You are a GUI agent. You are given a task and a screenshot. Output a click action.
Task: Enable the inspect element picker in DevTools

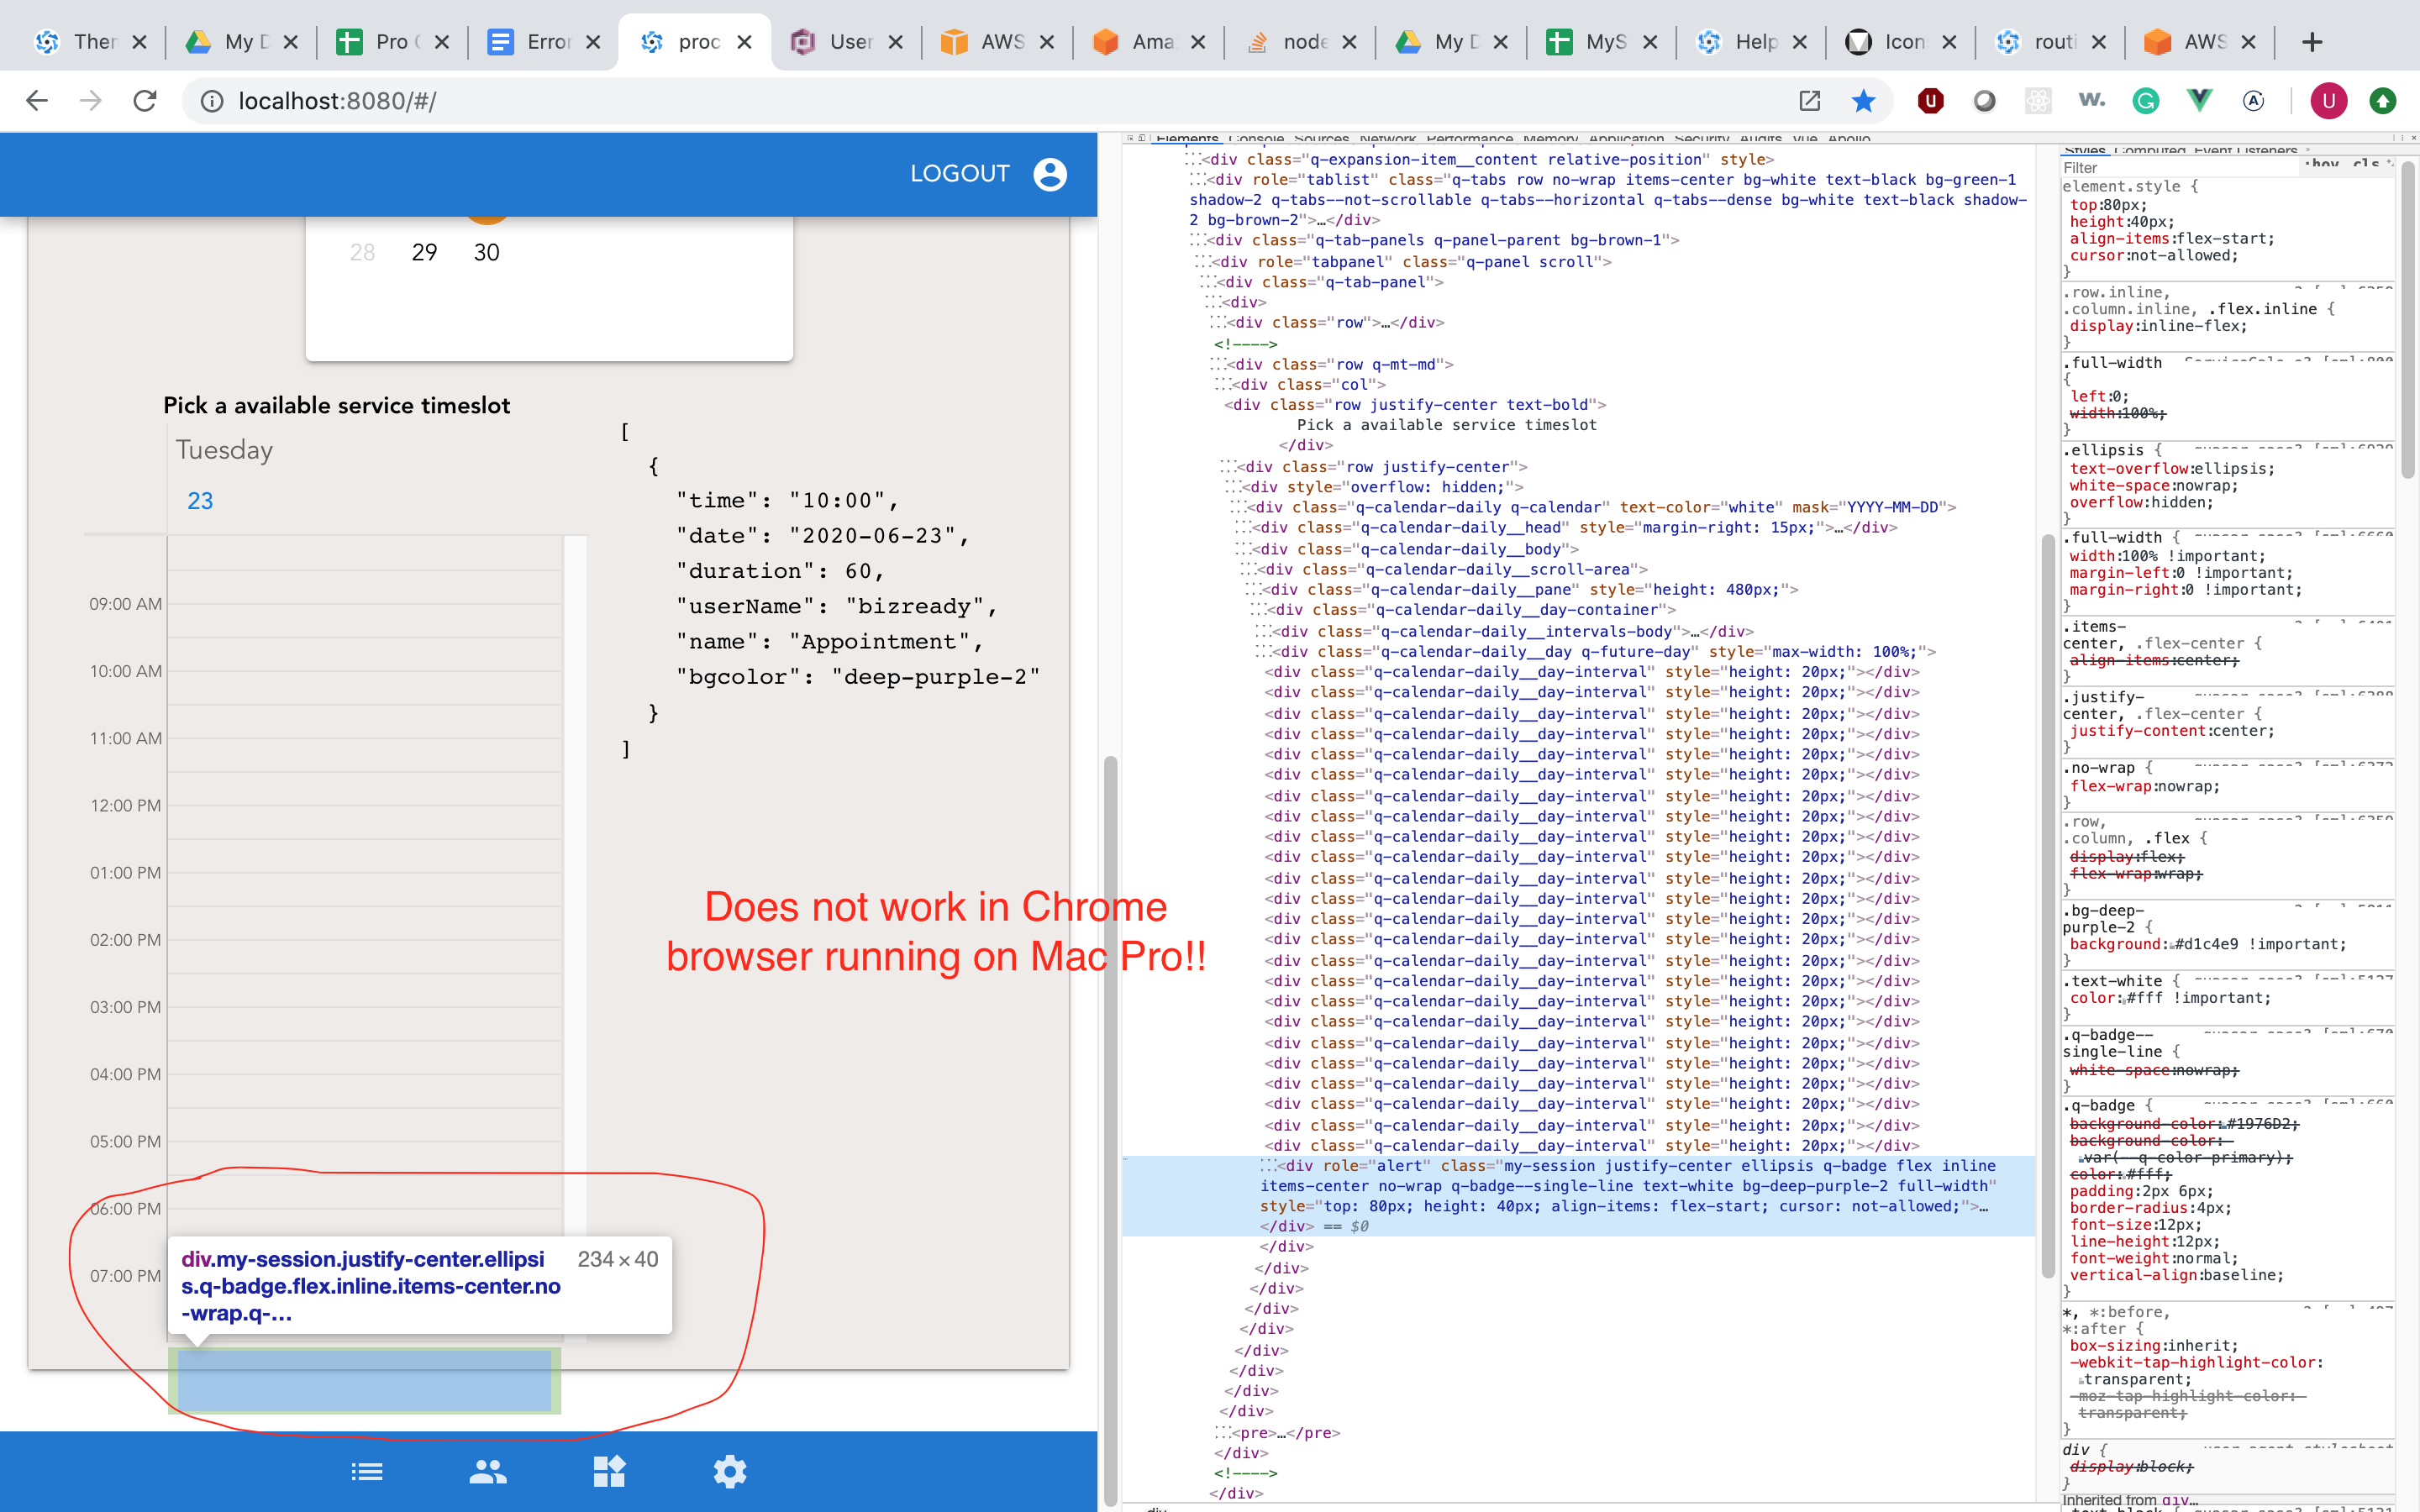[1133, 138]
